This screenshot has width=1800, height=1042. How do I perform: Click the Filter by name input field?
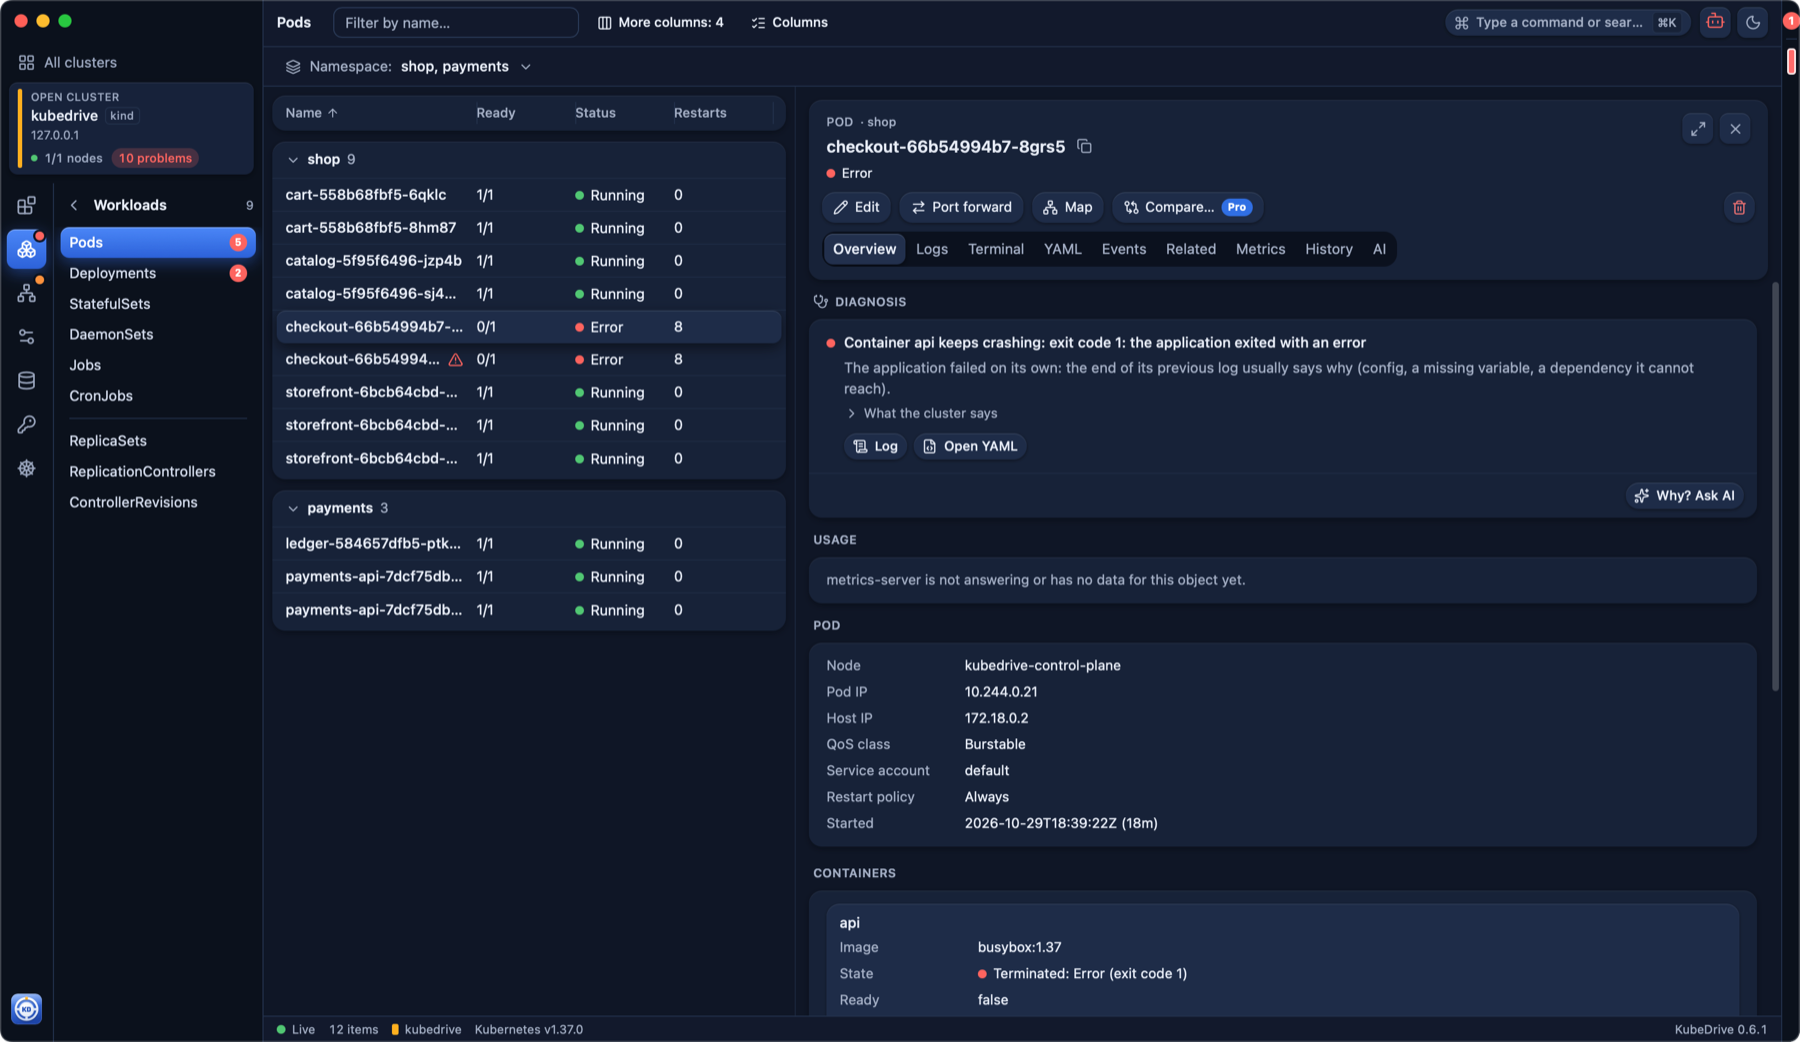pos(455,22)
